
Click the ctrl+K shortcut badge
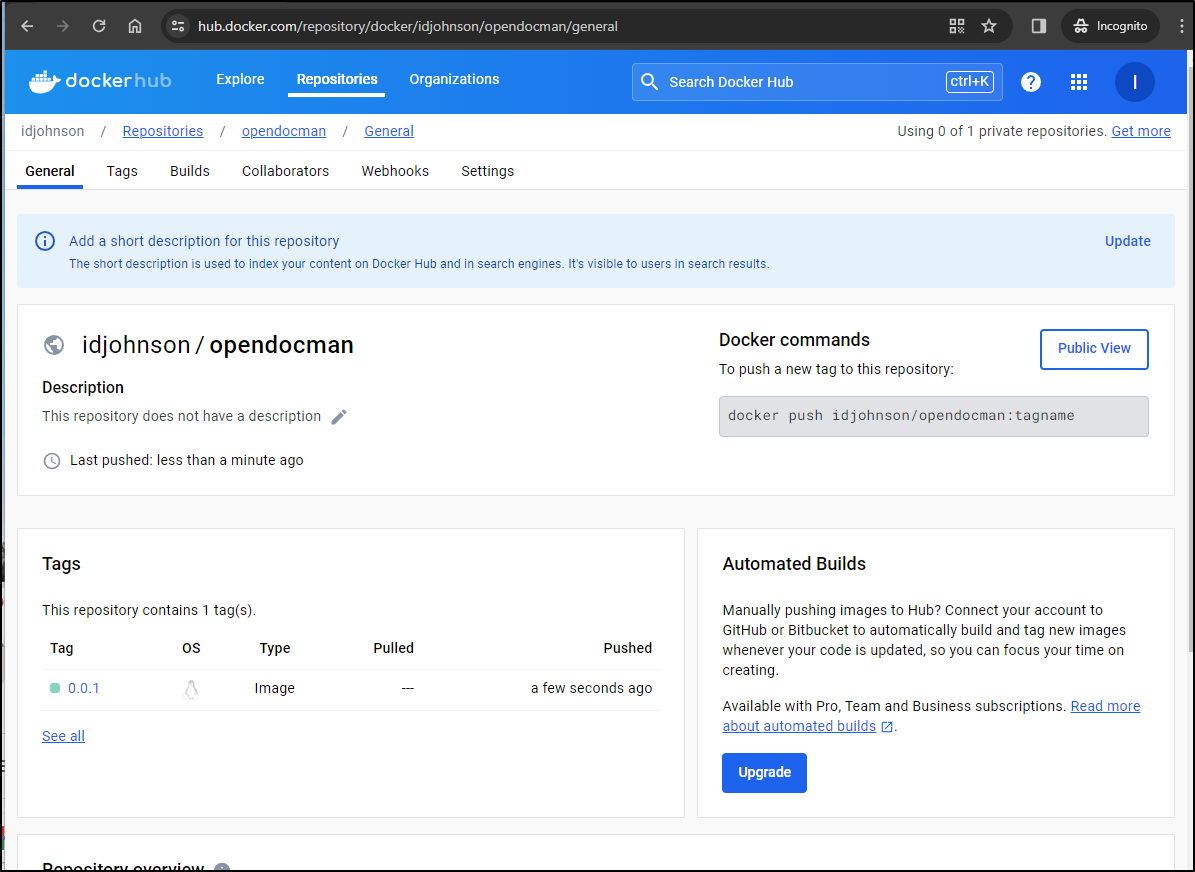(x=970, y=82)
